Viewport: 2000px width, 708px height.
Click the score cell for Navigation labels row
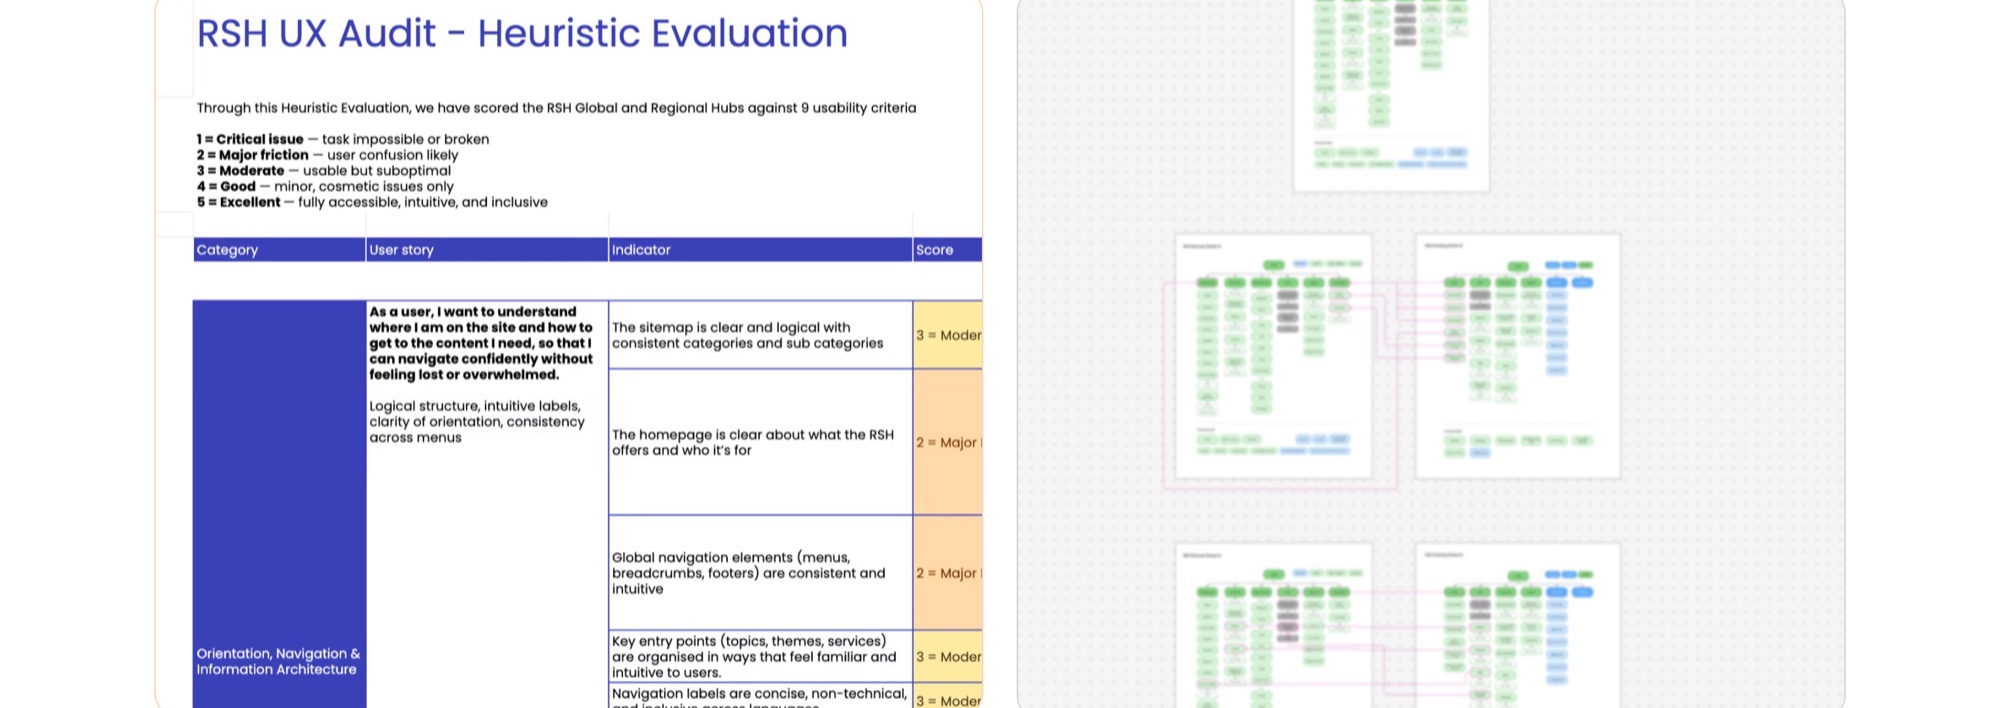coord(948,696)
